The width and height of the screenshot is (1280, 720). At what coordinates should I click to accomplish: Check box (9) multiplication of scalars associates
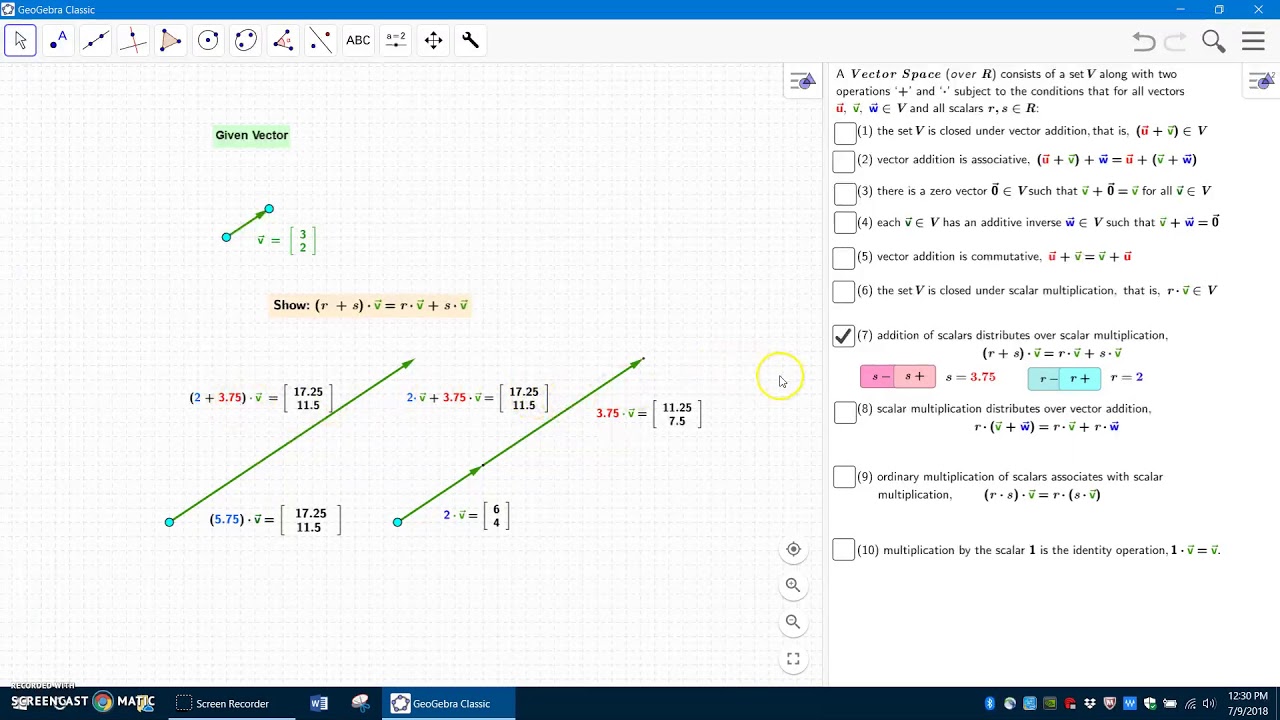click(x=844, y=478)
